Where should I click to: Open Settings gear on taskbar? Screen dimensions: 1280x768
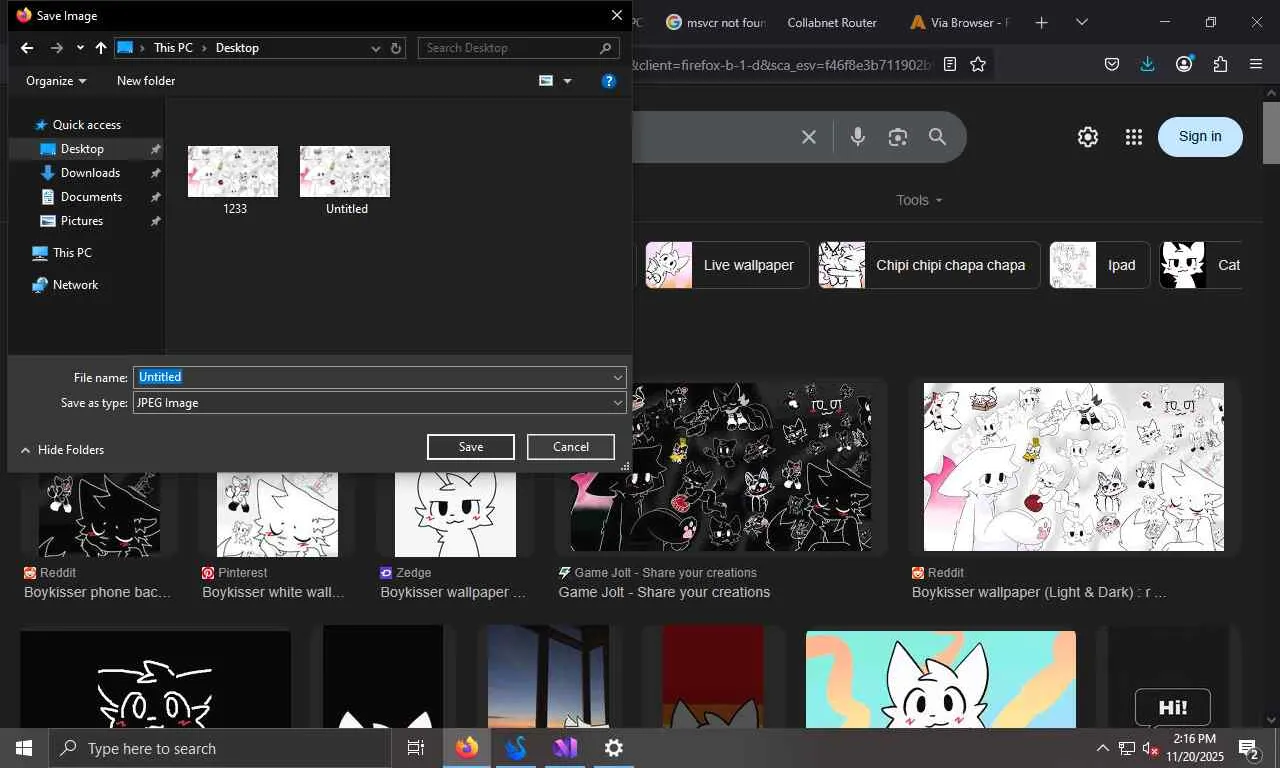pos(614,748)
